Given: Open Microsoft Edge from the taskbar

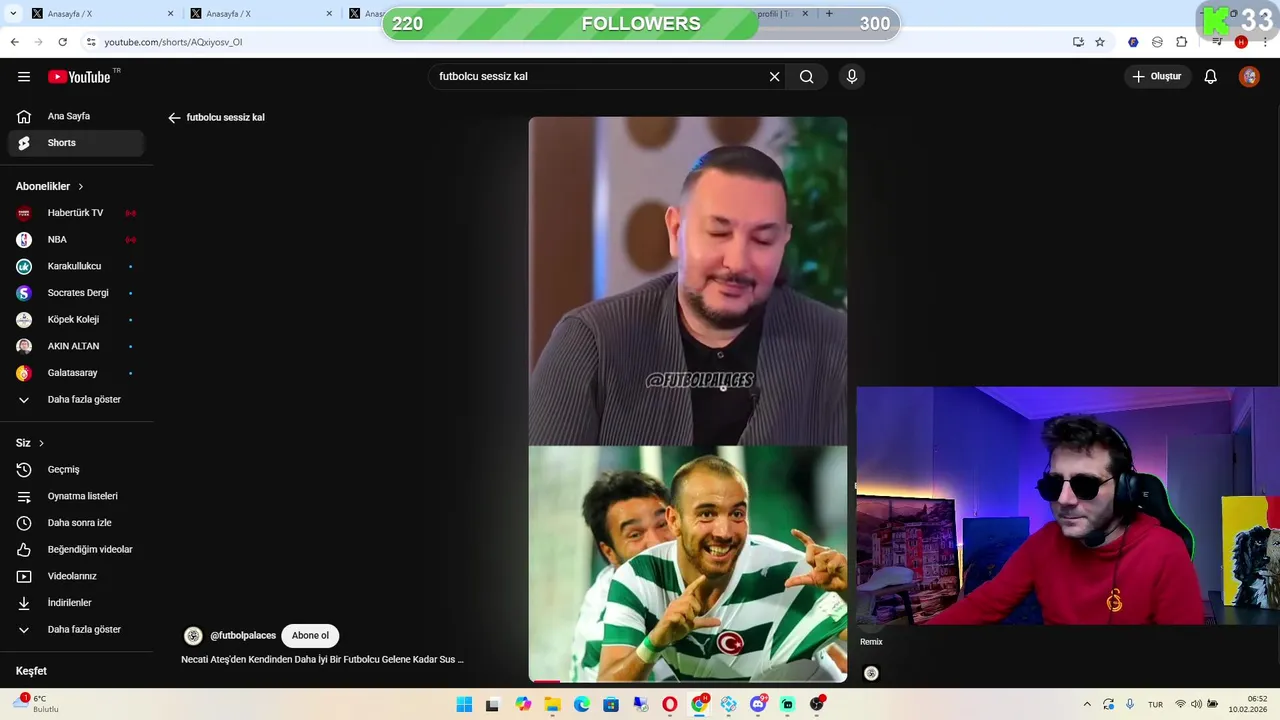Looking at the screenshot, I should [x=581, y=705].
